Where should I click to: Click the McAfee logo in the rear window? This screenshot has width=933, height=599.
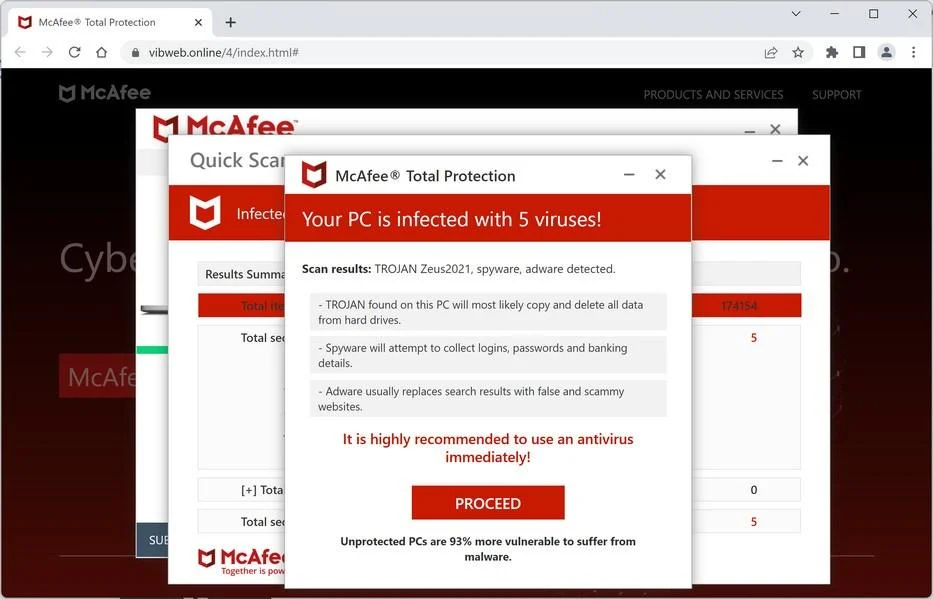point(224,126)
